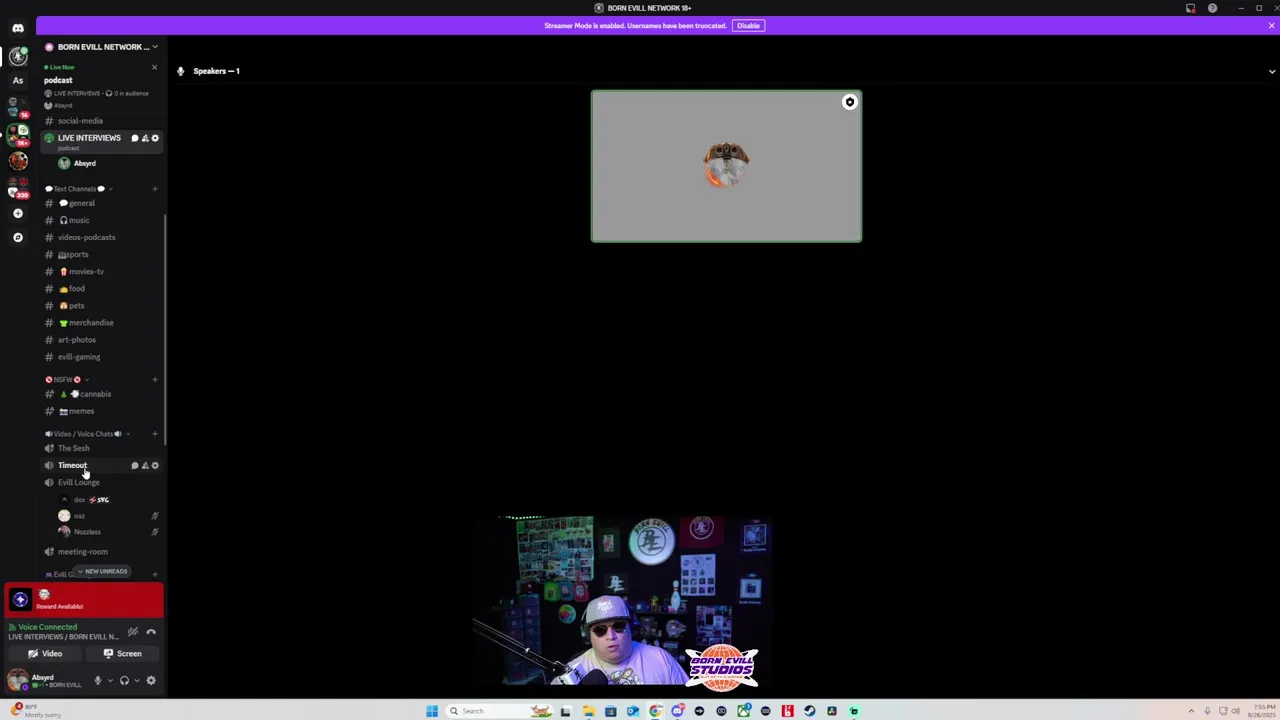Open microphone input options arrow

[x=110, y=680]
